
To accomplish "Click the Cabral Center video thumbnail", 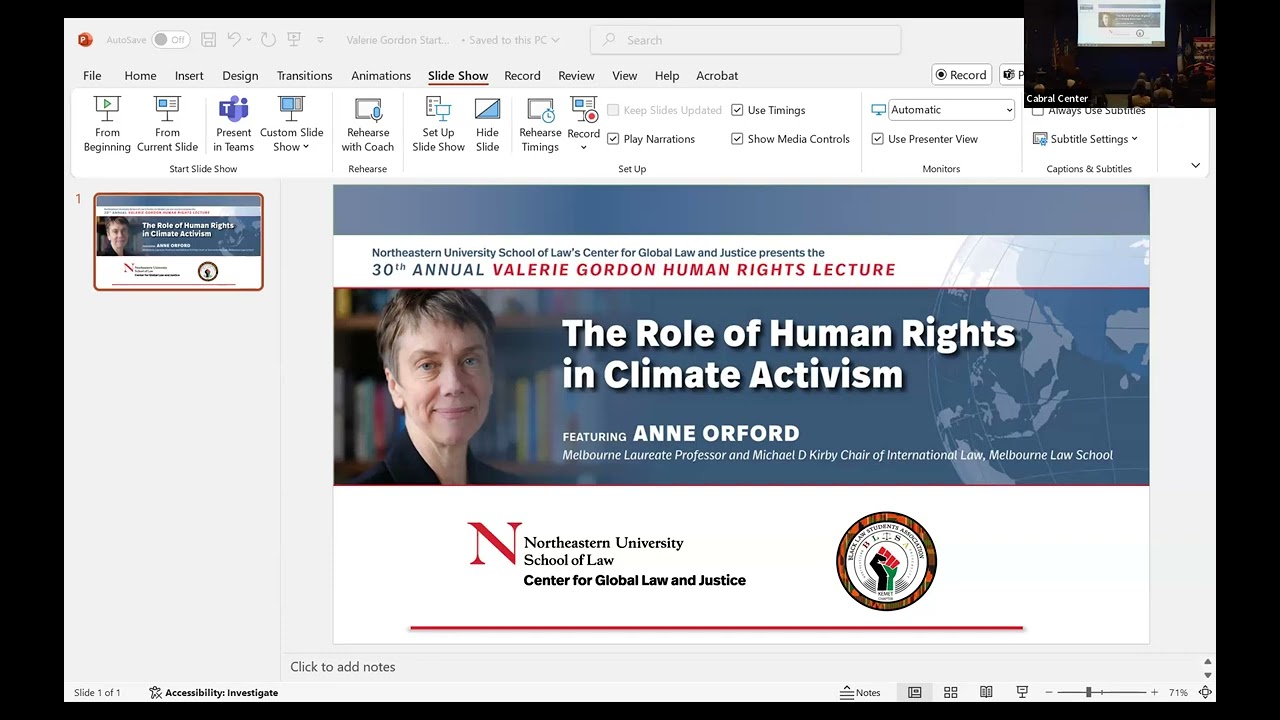I will click(1120, 52).
